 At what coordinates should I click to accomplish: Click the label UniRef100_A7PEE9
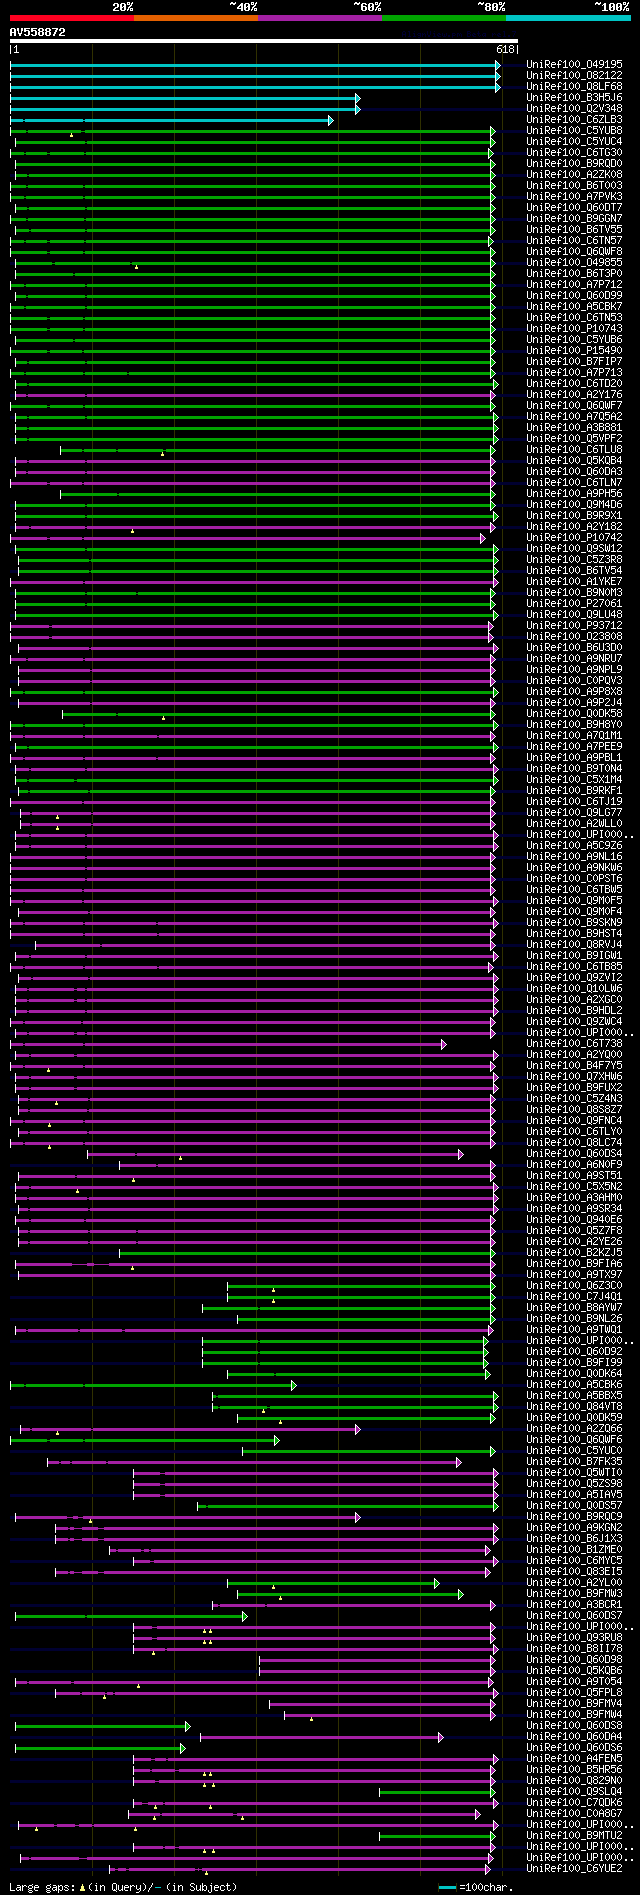pos(575,746)
